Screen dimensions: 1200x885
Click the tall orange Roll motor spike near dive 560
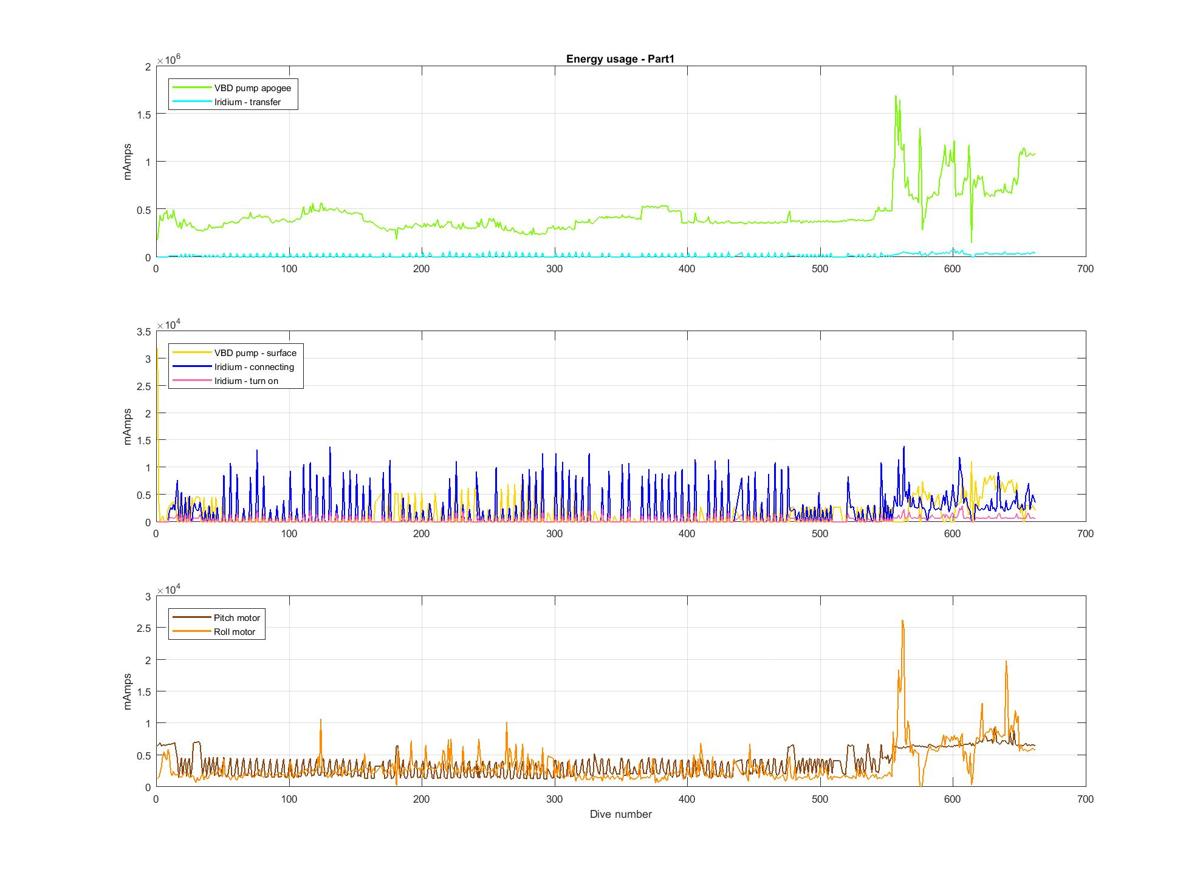pos(903,622)
